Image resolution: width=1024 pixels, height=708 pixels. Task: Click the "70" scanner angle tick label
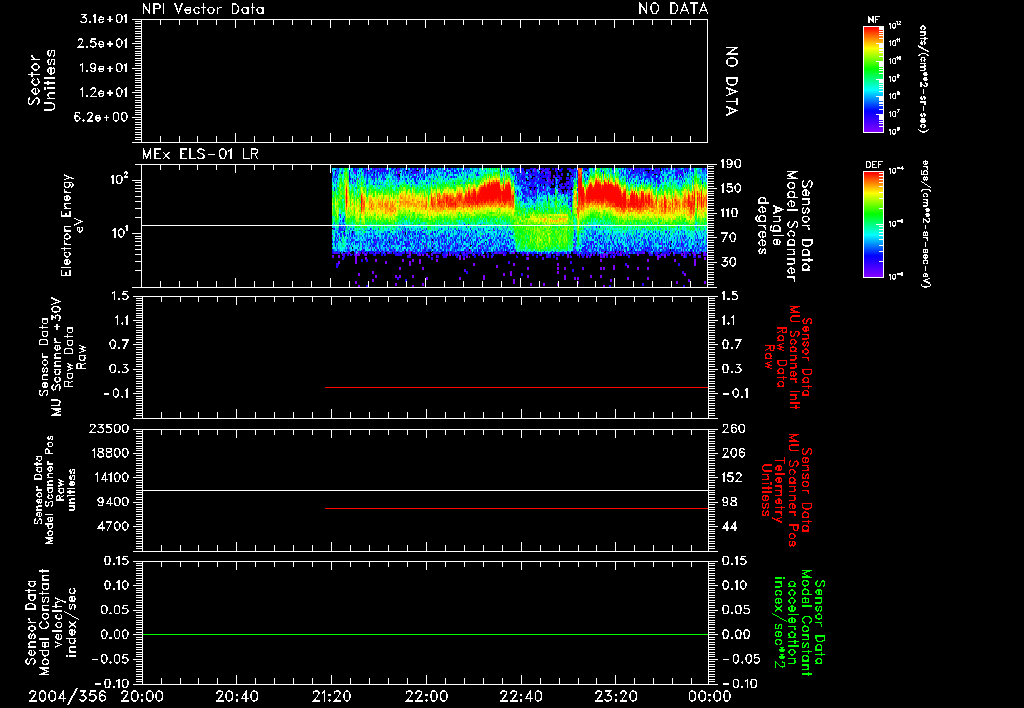point(728,237)
